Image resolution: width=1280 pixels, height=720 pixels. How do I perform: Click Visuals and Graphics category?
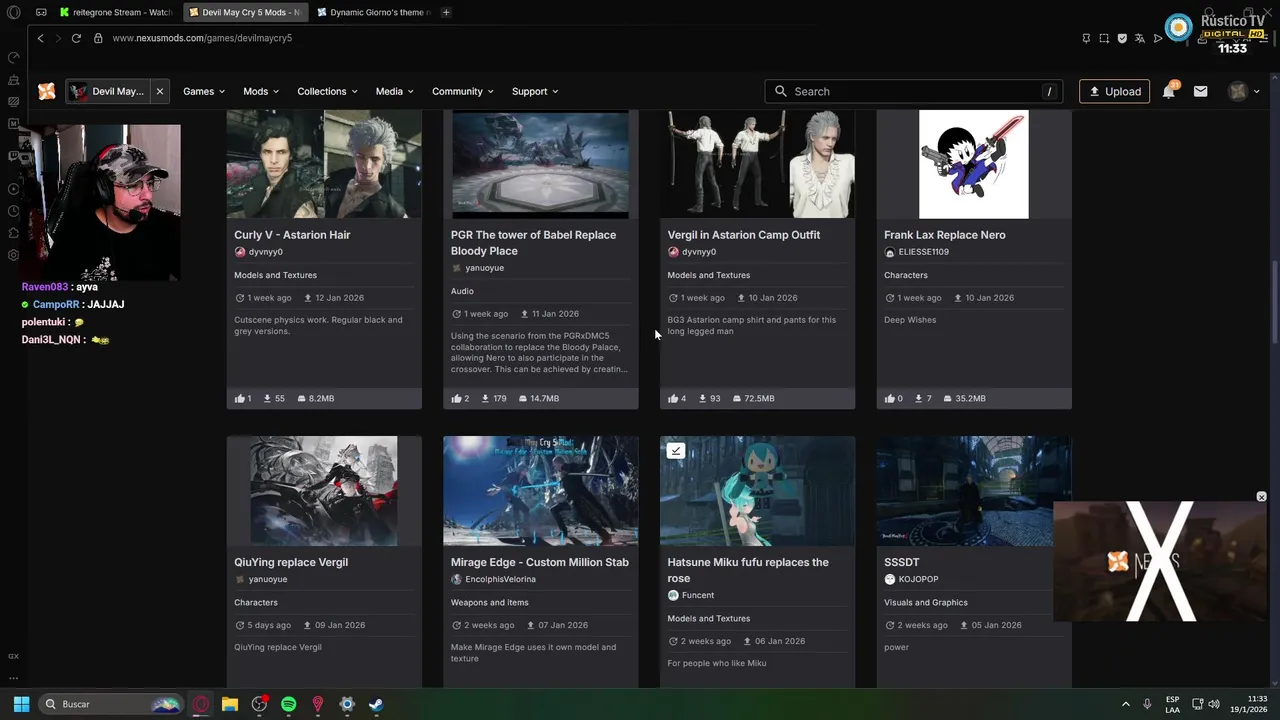[926, 602]
